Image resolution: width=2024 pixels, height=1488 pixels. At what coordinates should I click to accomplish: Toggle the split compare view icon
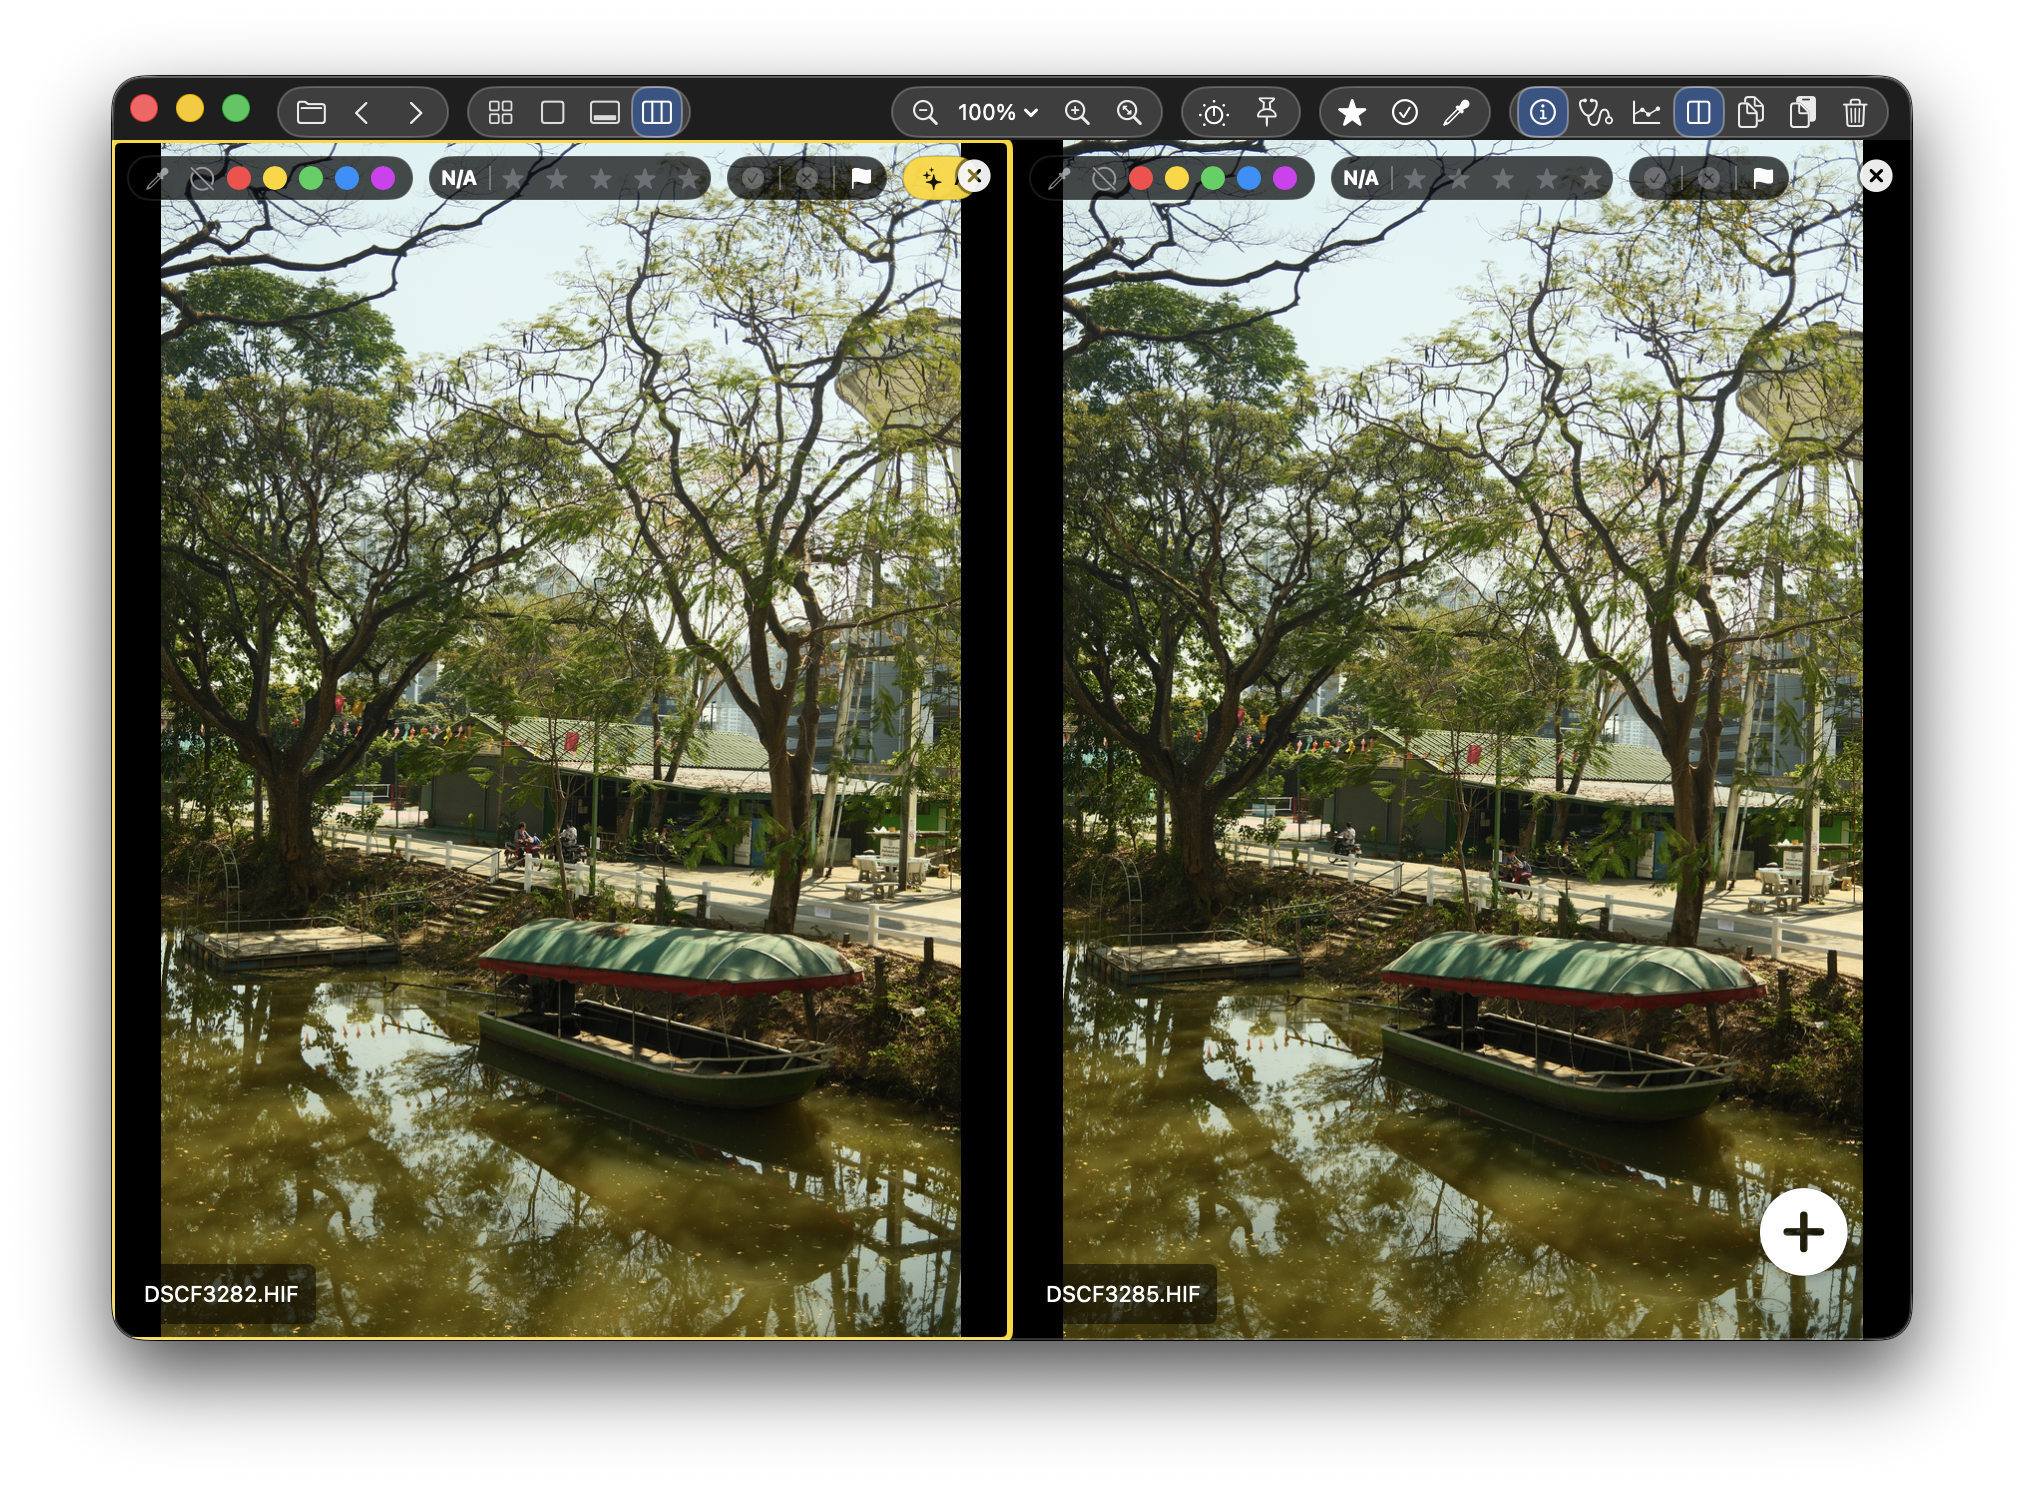click(1697, 112)
